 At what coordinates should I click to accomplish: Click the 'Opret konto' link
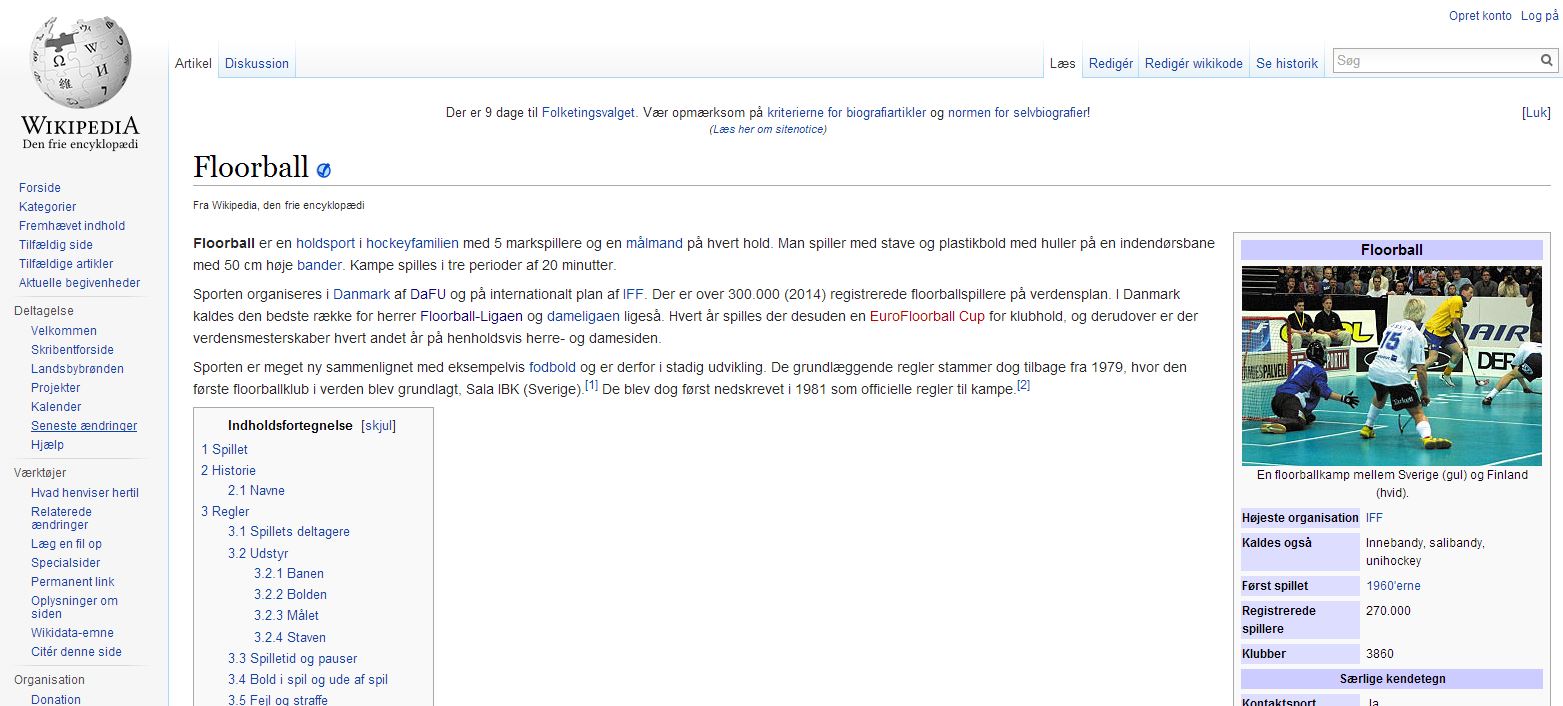coord(1479,16)
